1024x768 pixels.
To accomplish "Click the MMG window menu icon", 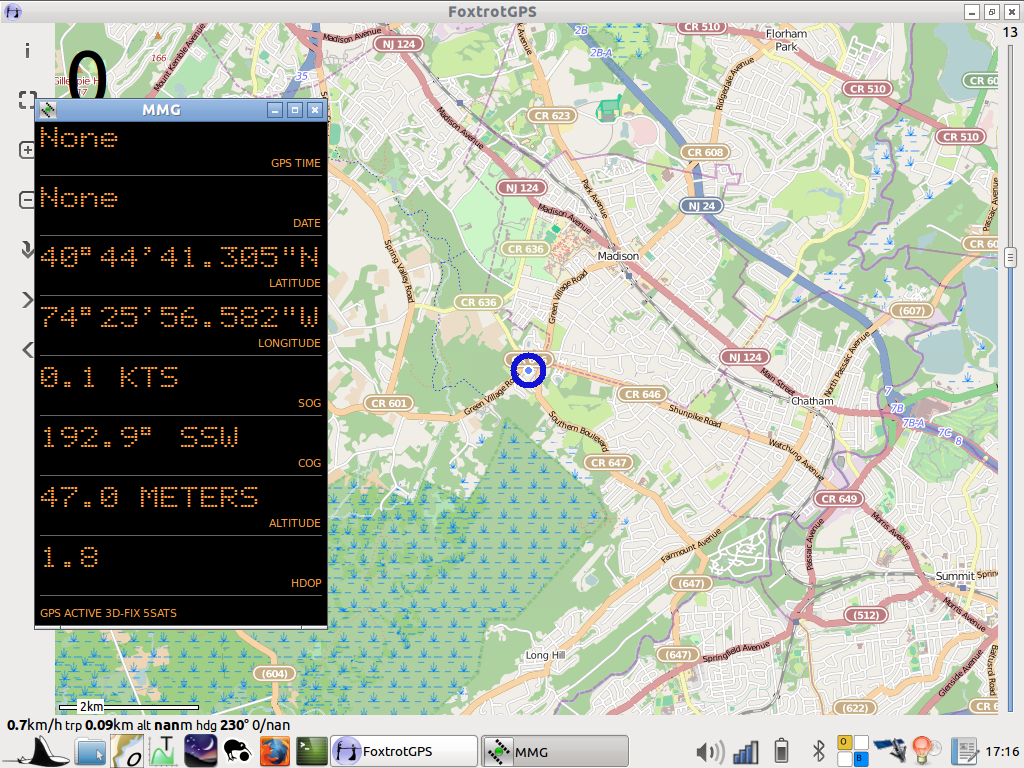I will tap(48, 110).
